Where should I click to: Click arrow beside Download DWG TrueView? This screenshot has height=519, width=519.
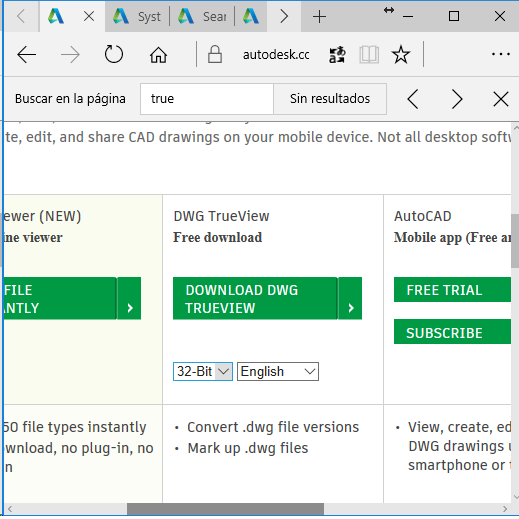click(350, 298)
